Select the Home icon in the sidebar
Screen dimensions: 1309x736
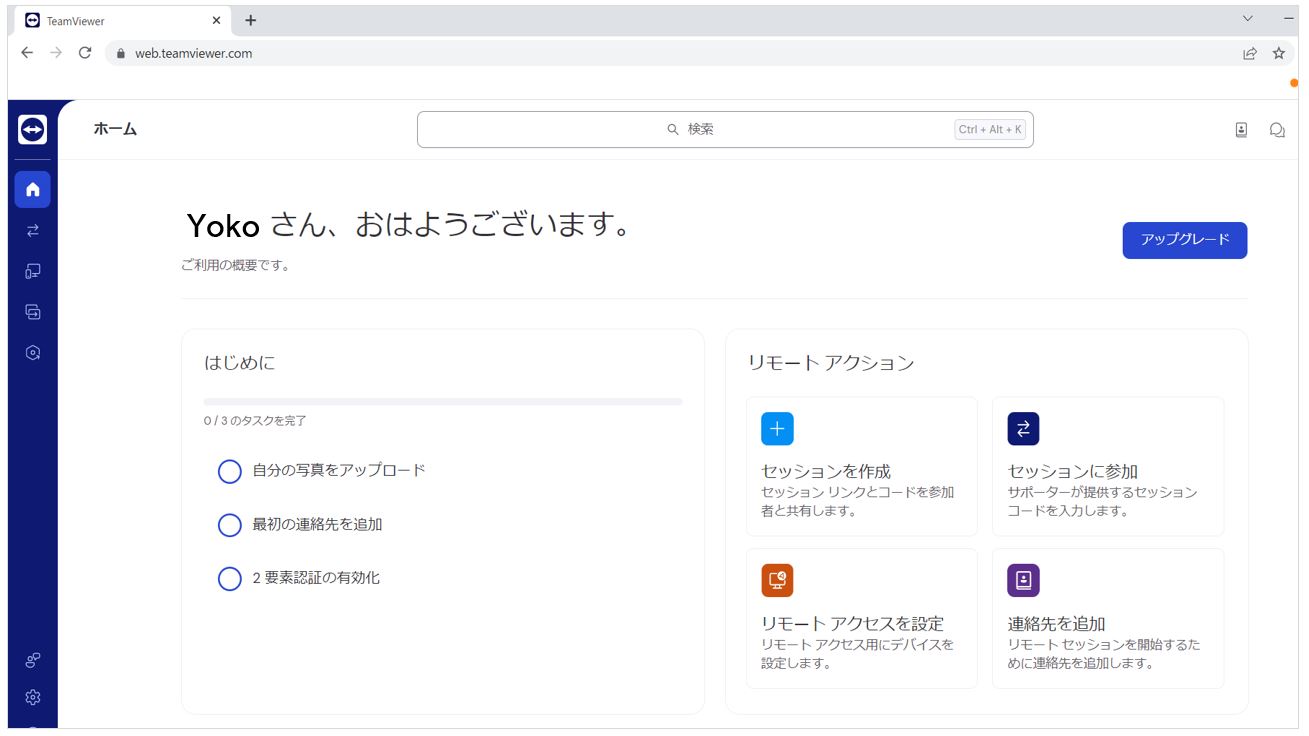pos(32,190)
